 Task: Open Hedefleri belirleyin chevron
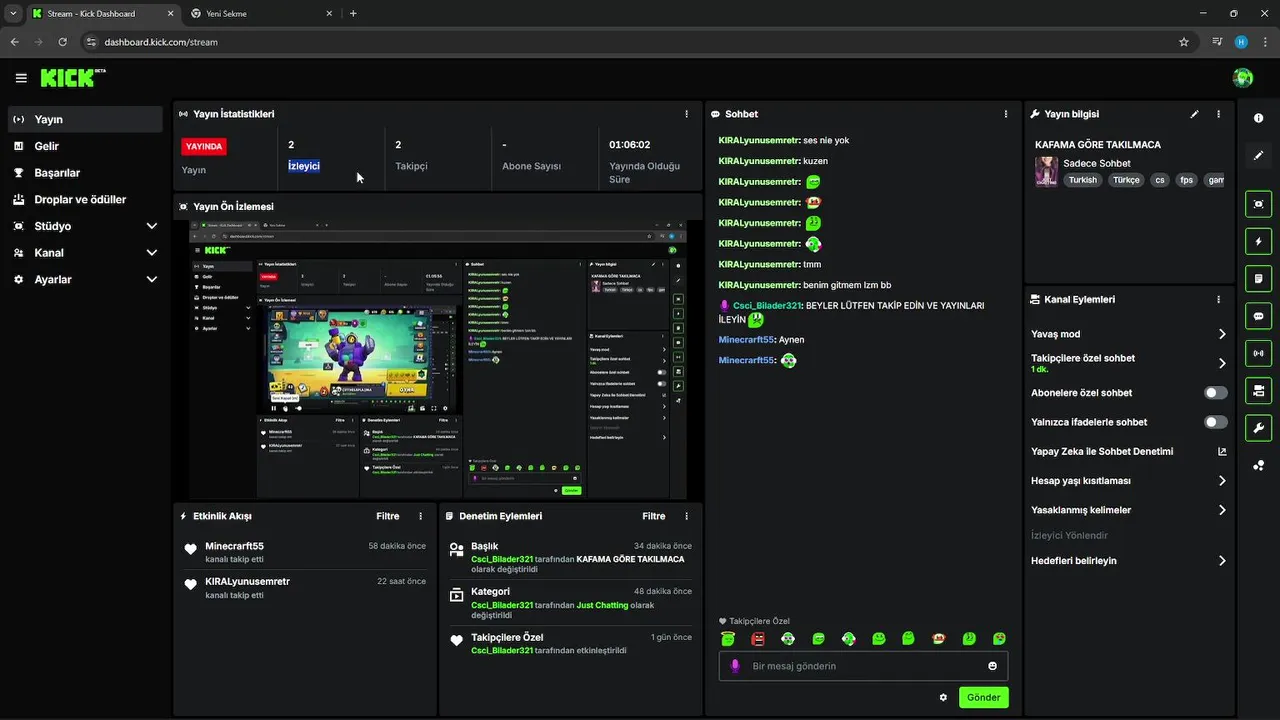point(1222,561)
